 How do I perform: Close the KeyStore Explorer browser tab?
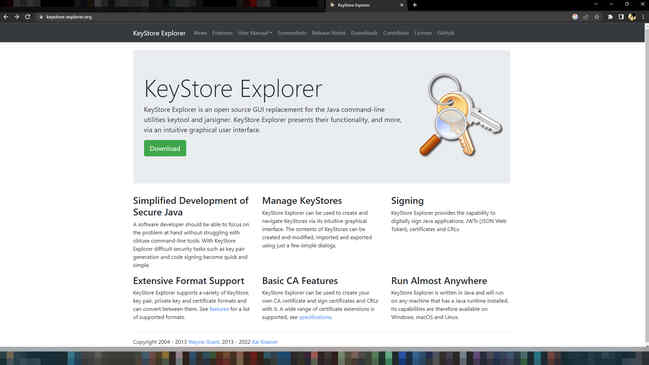pyautogui.click(x=401, y=5)
